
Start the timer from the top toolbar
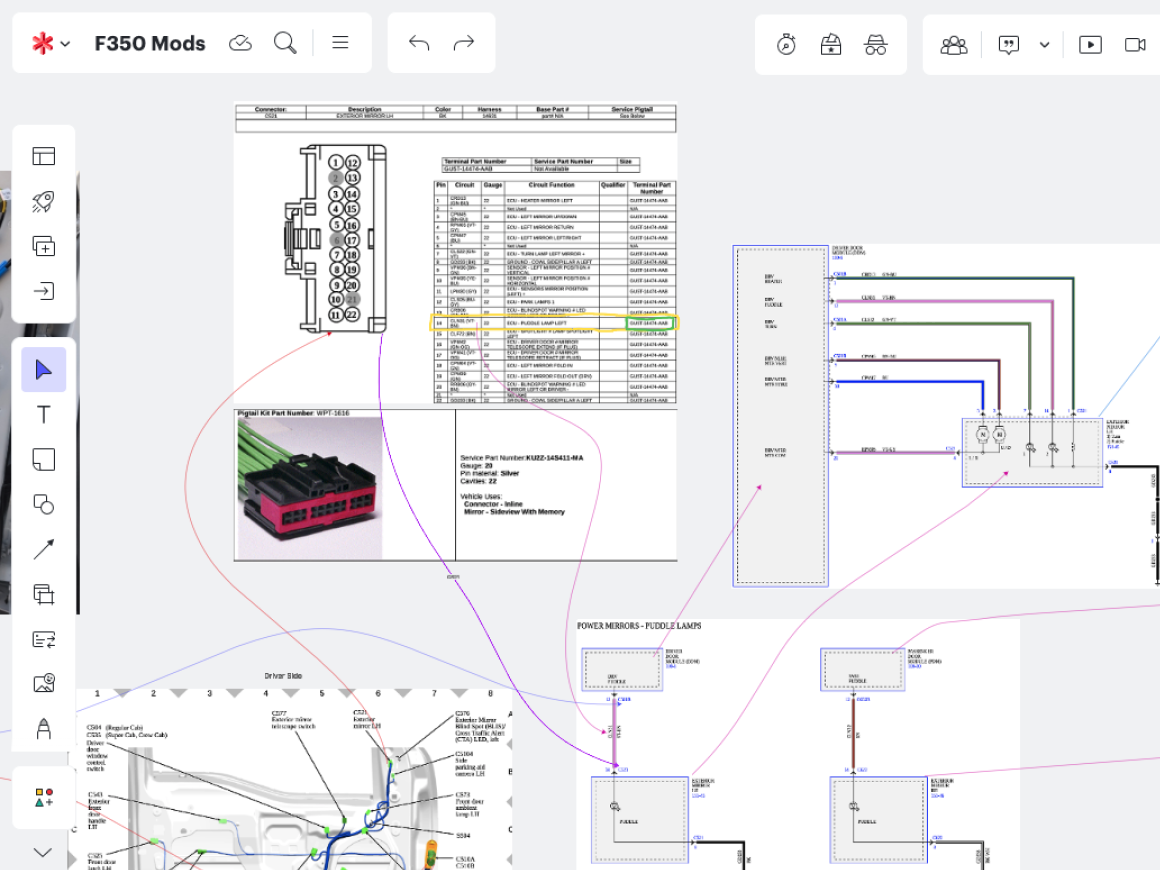[787, 44]
